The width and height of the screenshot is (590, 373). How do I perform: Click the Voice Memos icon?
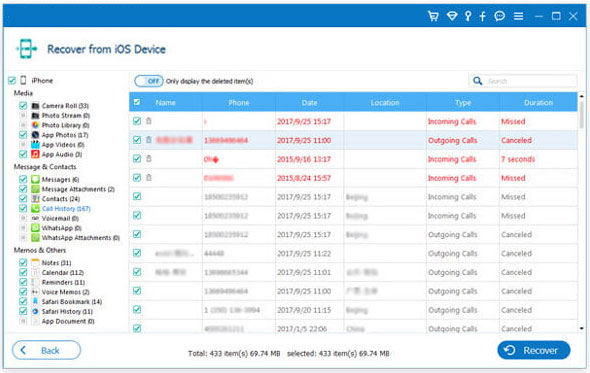pyautogui.click(x=35, y=292)
